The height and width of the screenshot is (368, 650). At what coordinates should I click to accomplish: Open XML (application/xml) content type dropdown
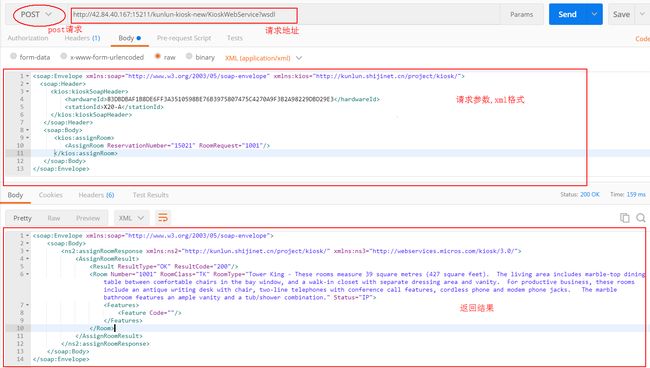pyautogui.click(x=264, y=58)
